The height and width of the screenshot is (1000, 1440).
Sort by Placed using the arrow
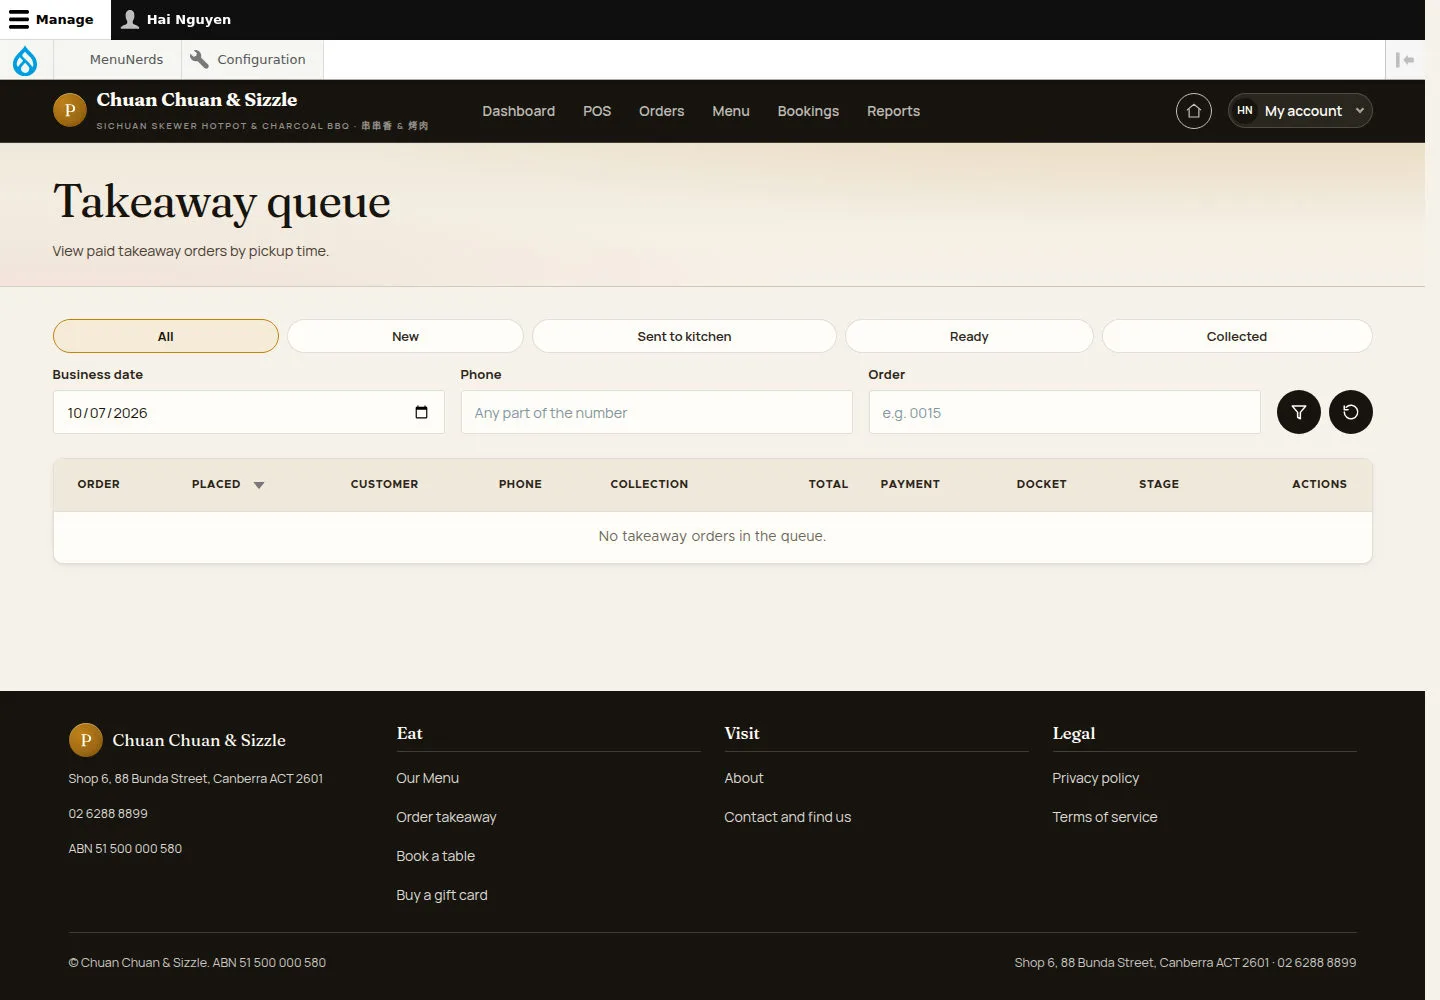click(x=259, y=485)
